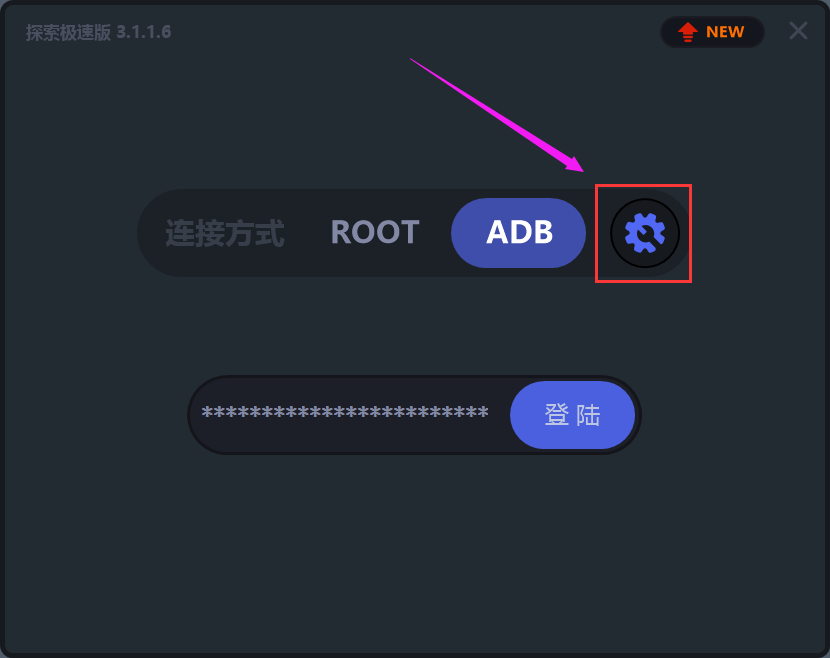Click the 连接方式 label
Screen dimensions: 830x658
click(225, 233)
